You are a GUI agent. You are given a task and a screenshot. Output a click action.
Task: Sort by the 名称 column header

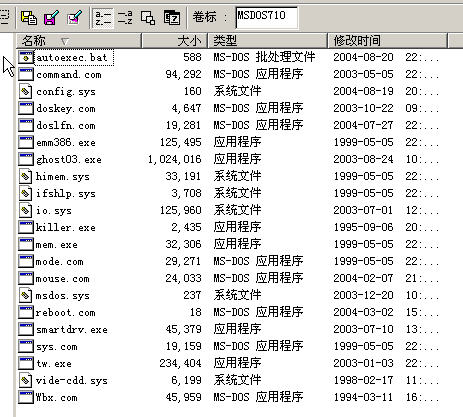tap(79, 41)
